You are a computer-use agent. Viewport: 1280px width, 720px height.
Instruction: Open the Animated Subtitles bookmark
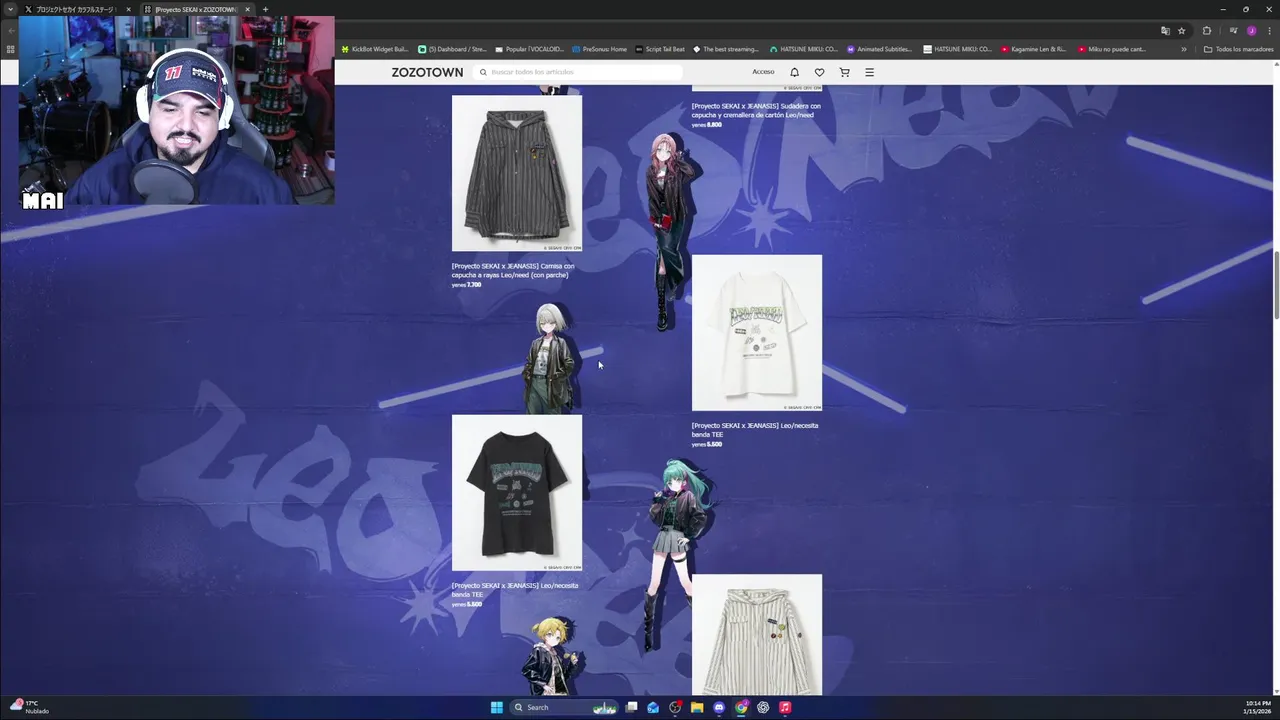pyautogui.click(x=881, y=49)
